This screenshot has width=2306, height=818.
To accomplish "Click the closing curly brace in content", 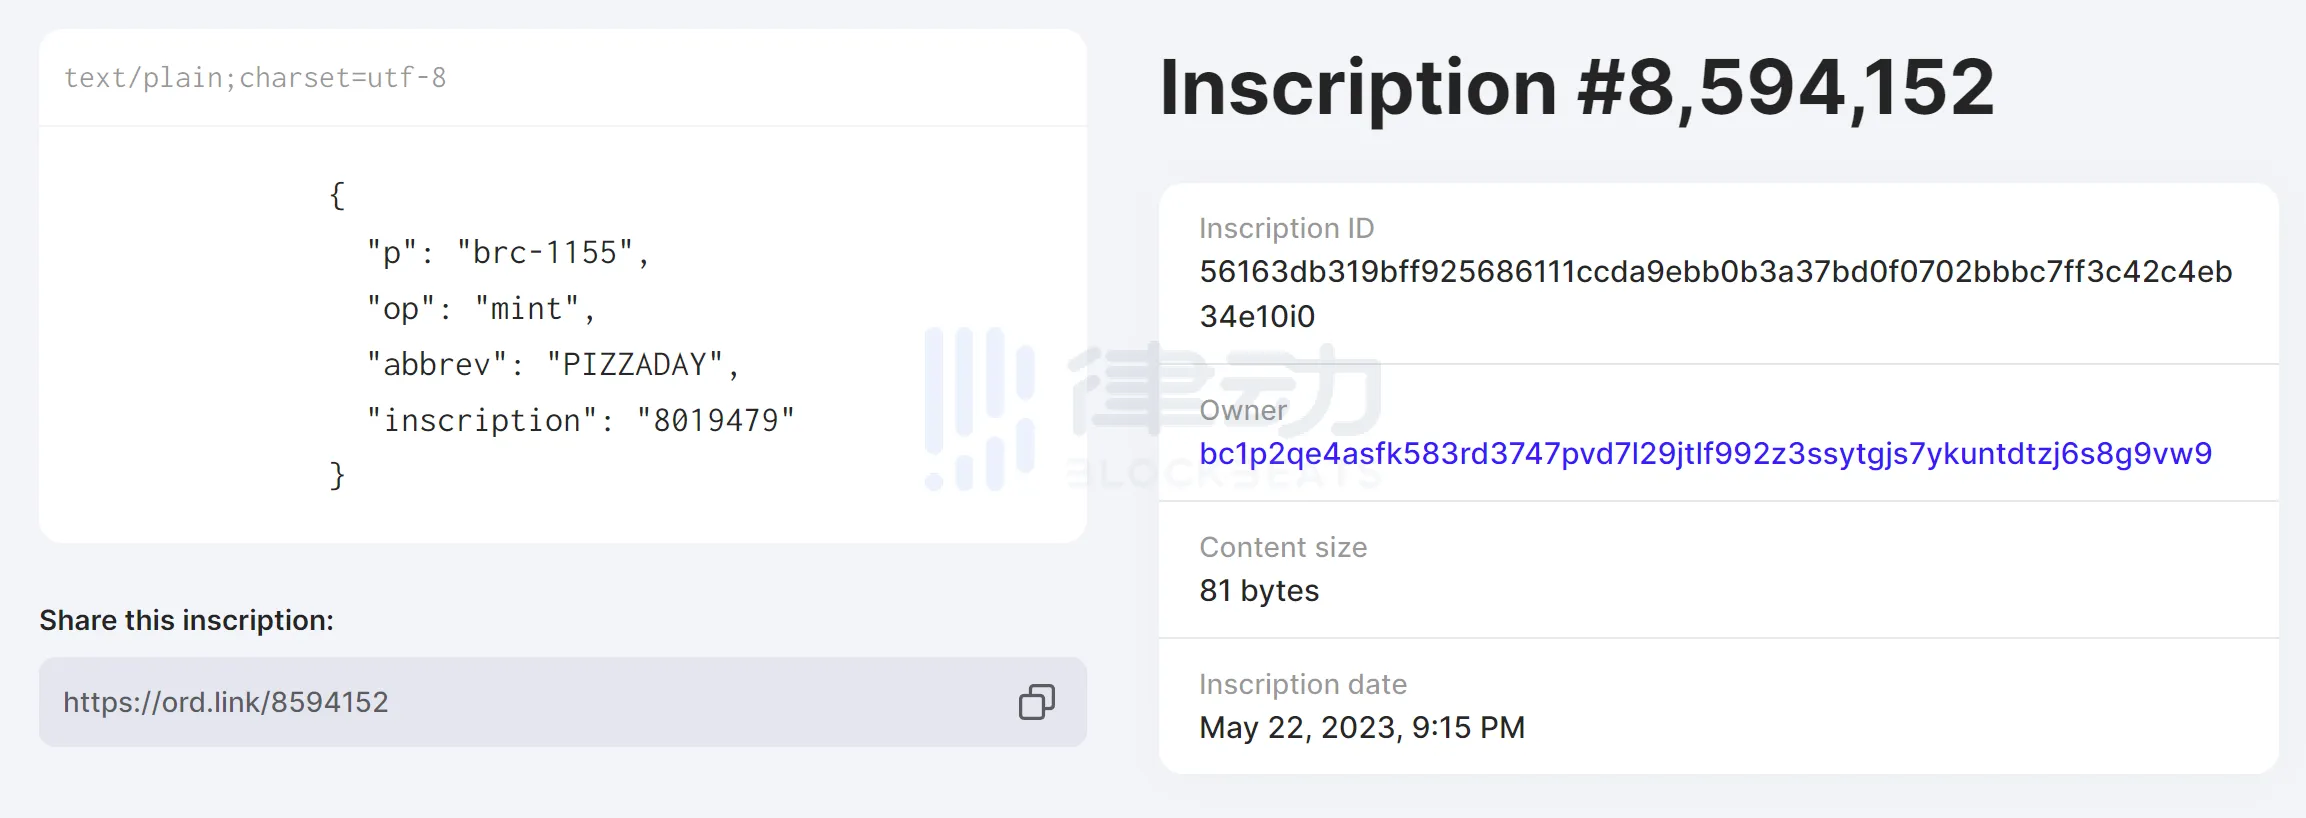I will coord(337,475).
